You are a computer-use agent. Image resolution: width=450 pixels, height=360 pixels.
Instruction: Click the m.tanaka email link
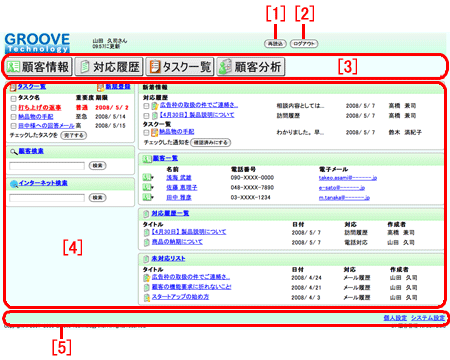(x=344, y=198)
